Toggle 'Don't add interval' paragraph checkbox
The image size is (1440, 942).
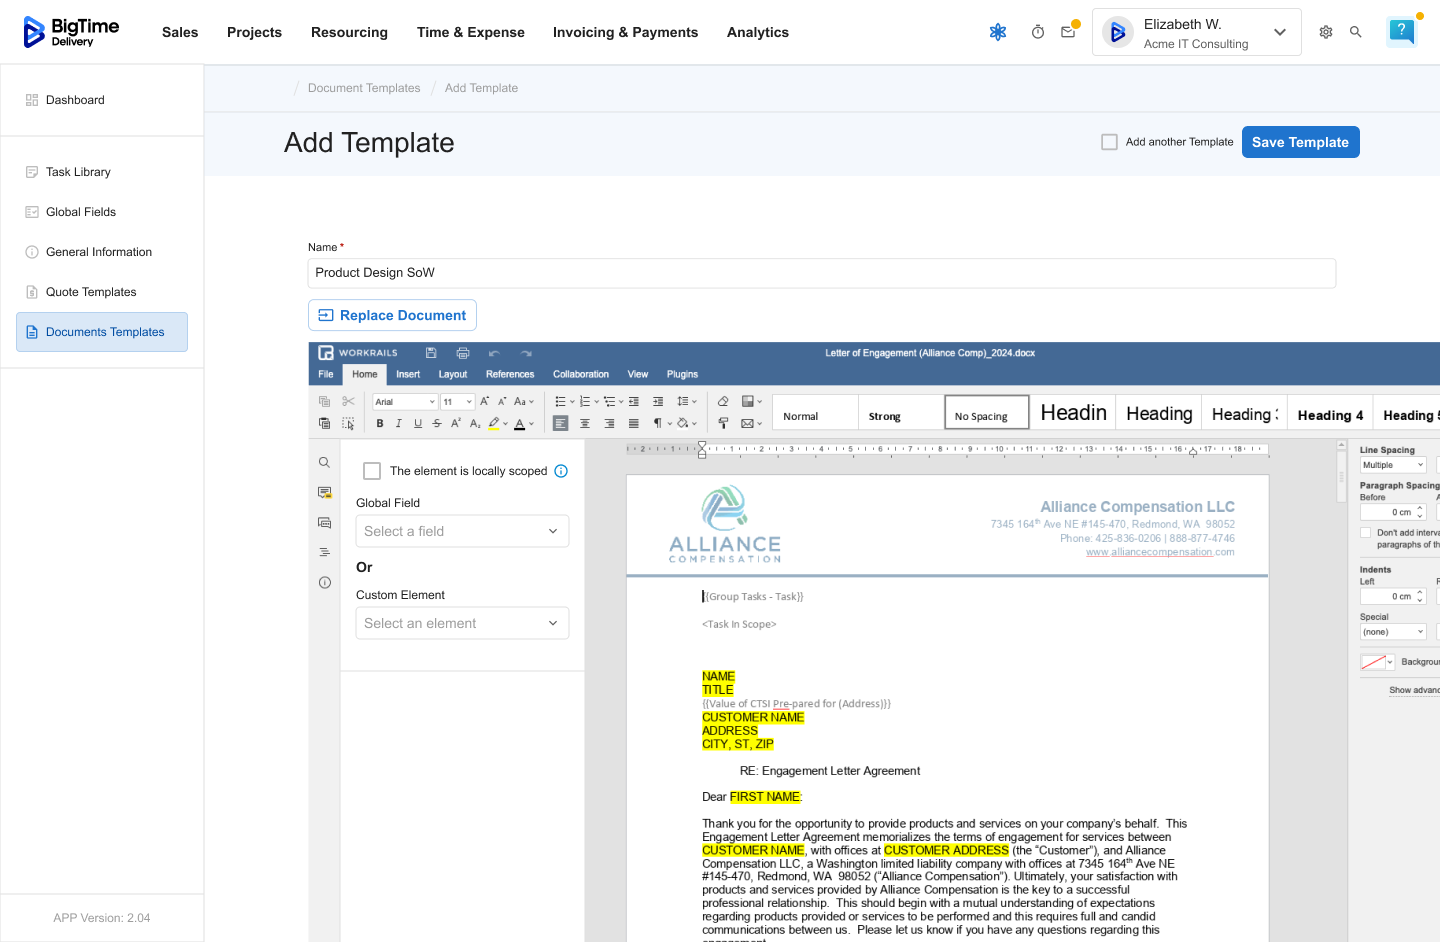click(x=1366, y=533)
